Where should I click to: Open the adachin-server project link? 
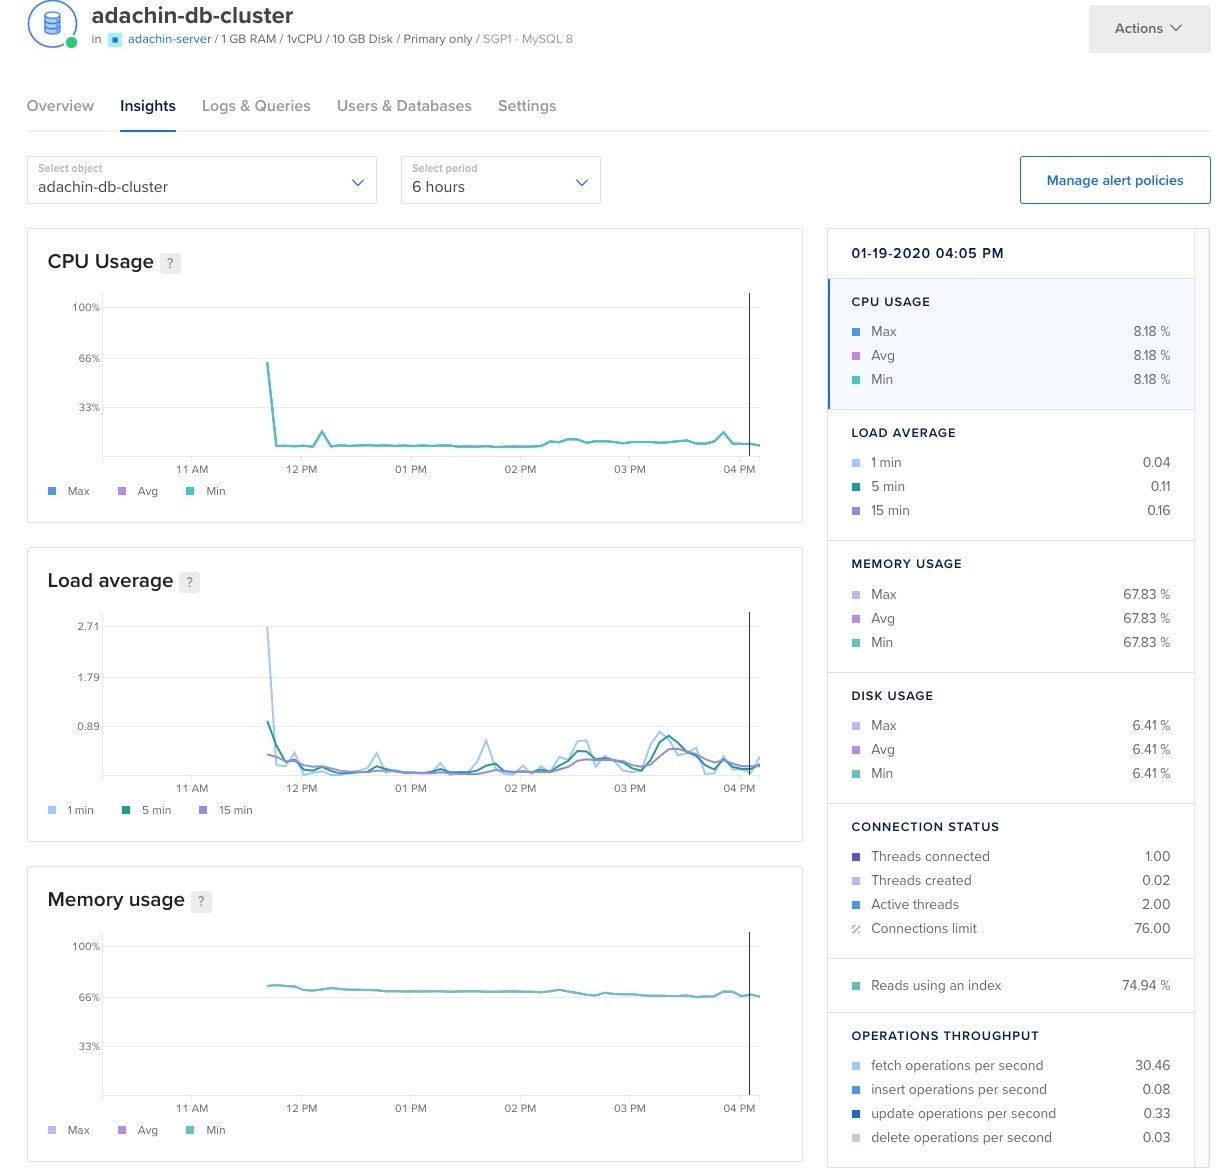[x=169, y=39]
